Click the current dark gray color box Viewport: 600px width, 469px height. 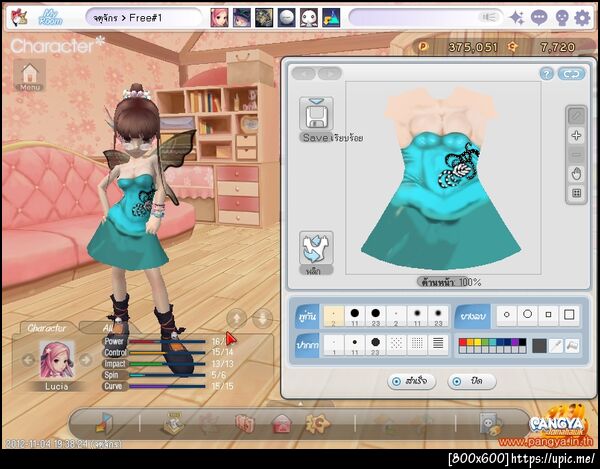click(x=539, y=346)
